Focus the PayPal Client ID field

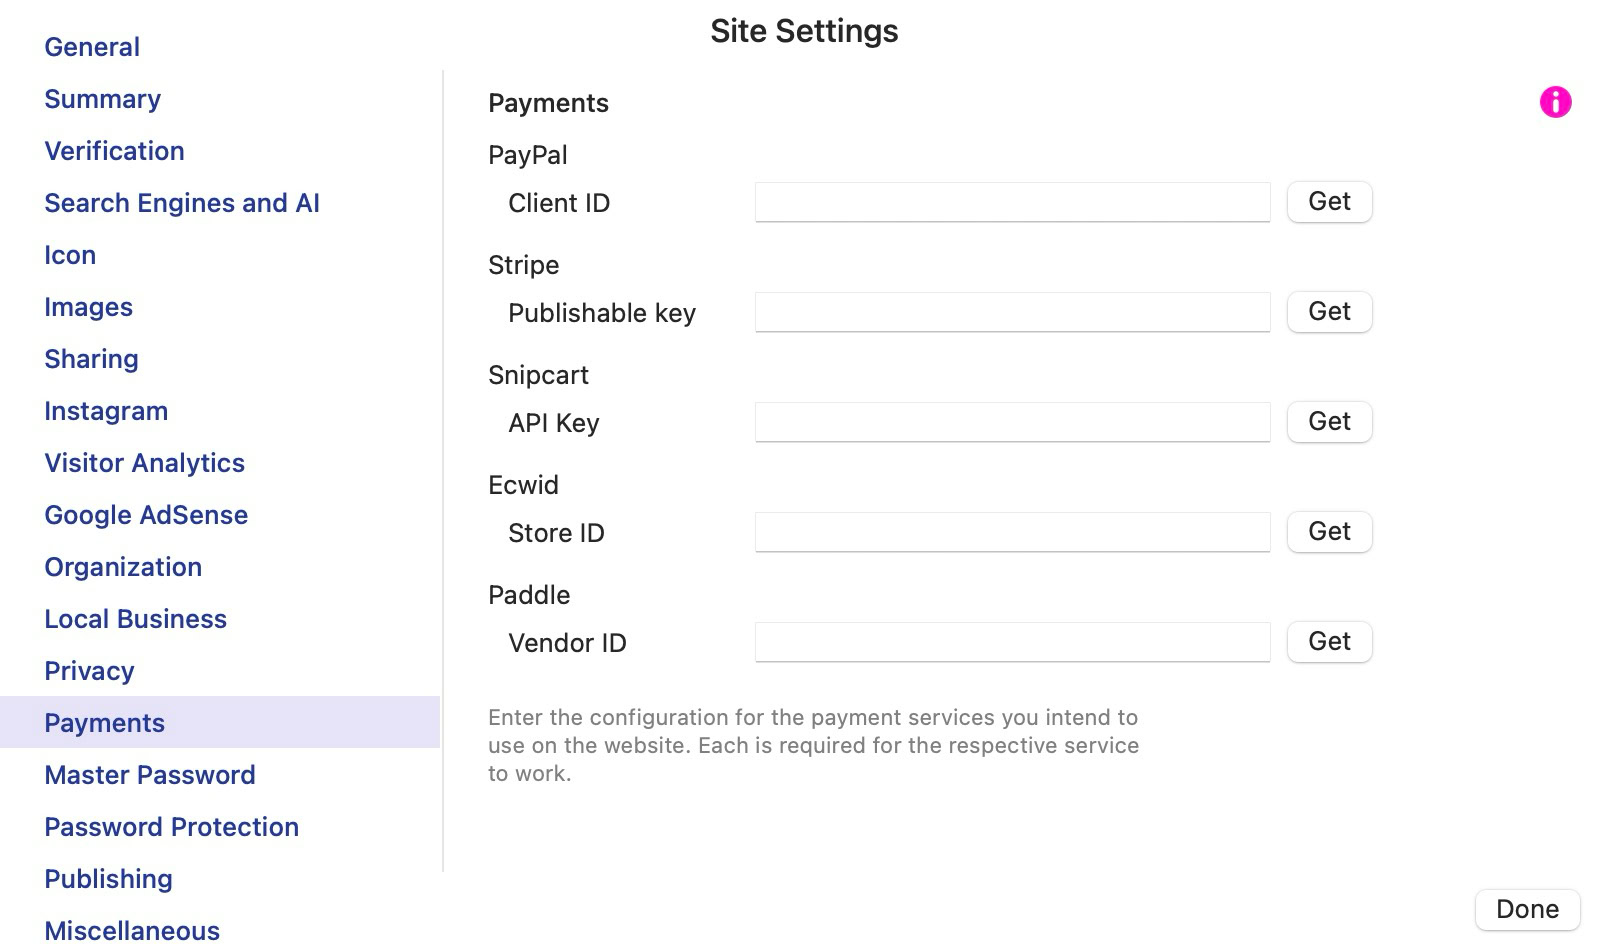point(1012,202)
